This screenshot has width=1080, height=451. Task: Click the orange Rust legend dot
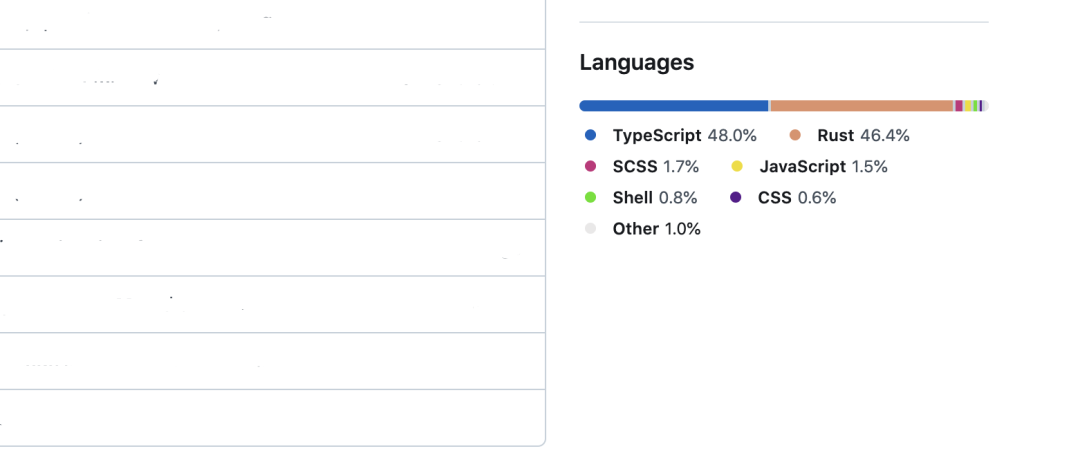795,136
